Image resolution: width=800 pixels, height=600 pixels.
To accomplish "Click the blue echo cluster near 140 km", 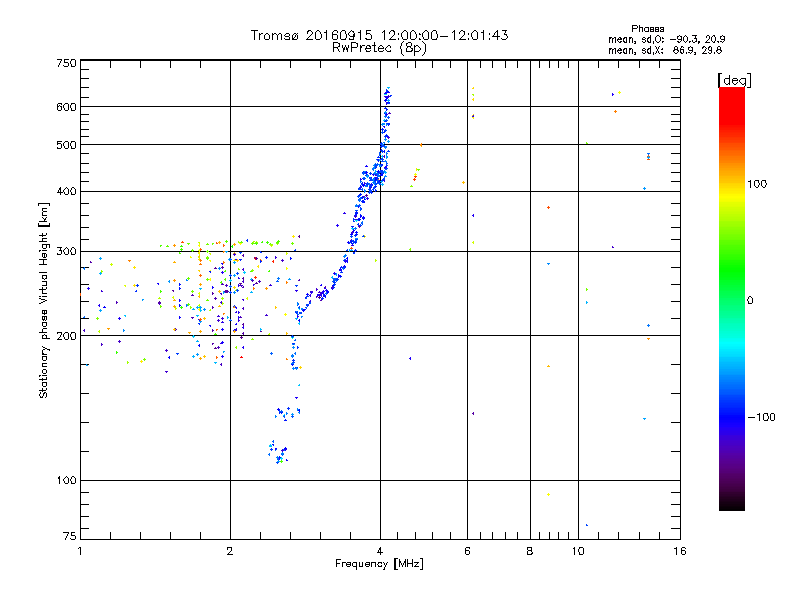I will pos(288,413).
